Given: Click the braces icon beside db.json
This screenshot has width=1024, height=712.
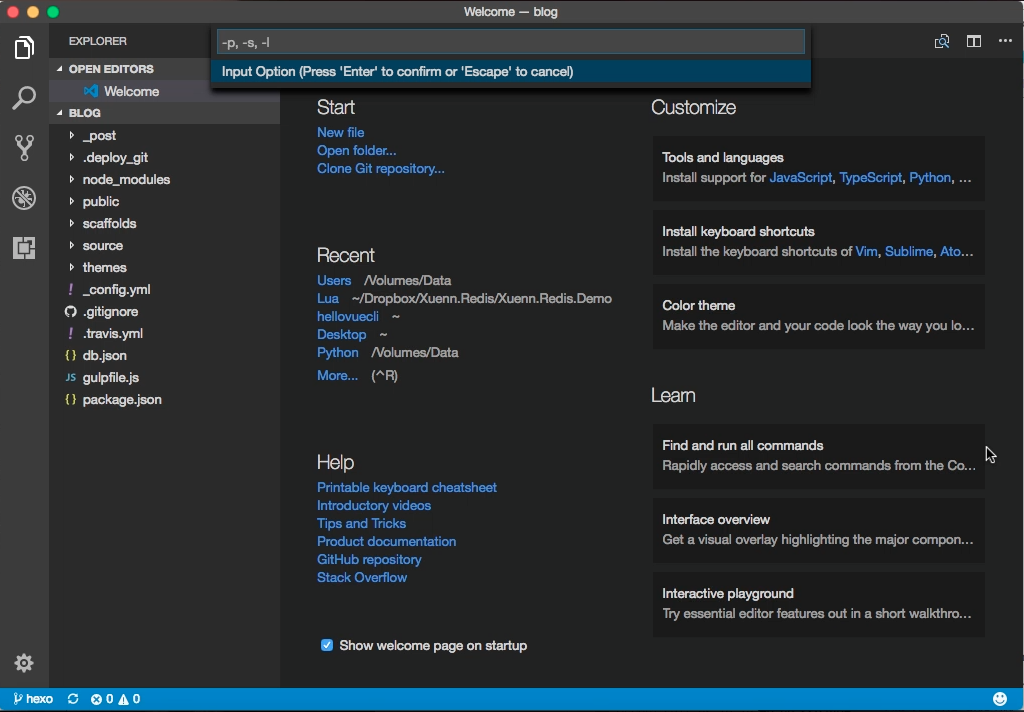Looking at the screenshot, I should (71, 355).
